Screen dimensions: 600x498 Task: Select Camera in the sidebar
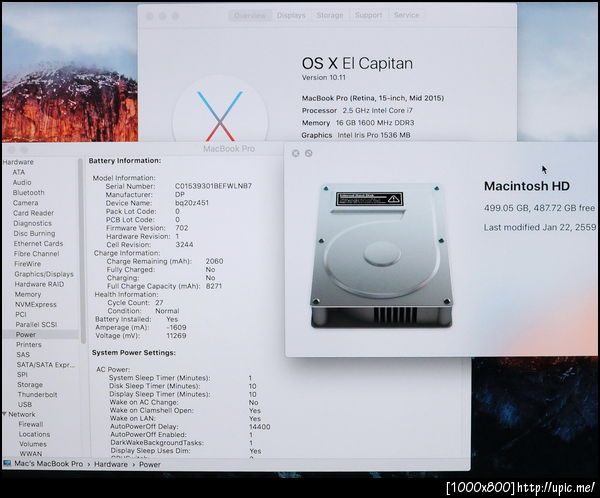tap(25, 203)
